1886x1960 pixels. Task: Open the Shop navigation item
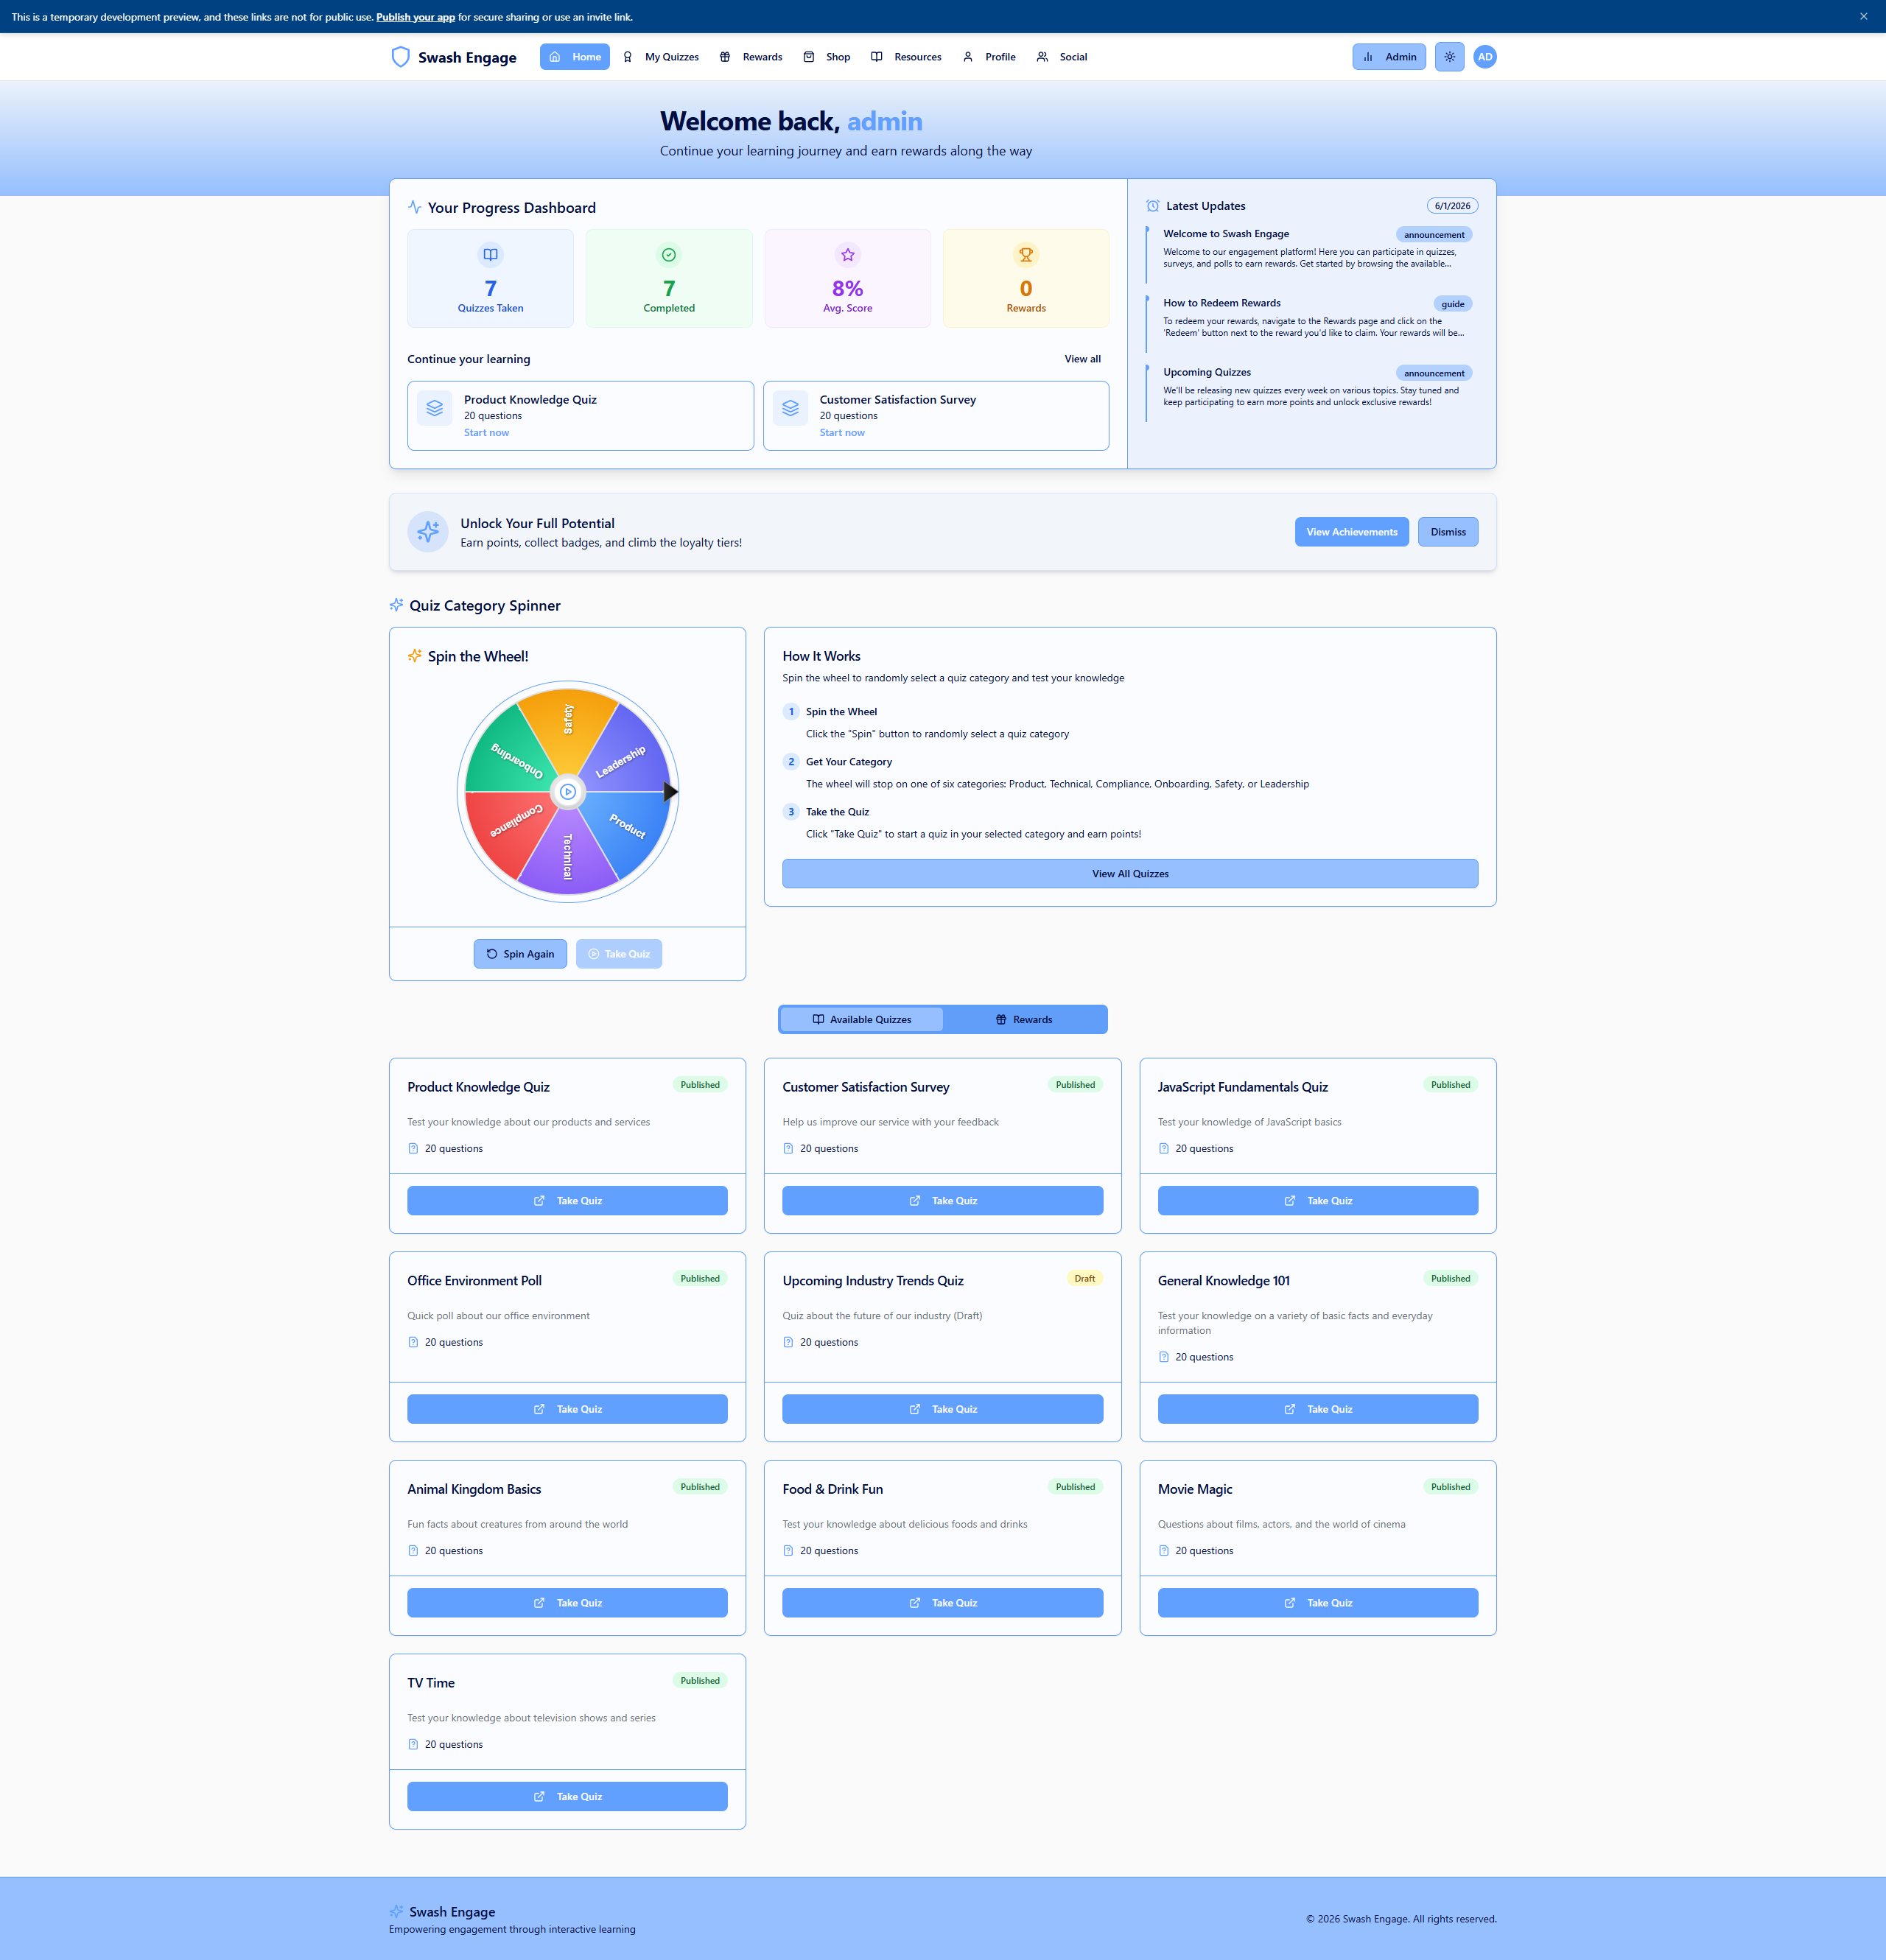coord(827,57)
